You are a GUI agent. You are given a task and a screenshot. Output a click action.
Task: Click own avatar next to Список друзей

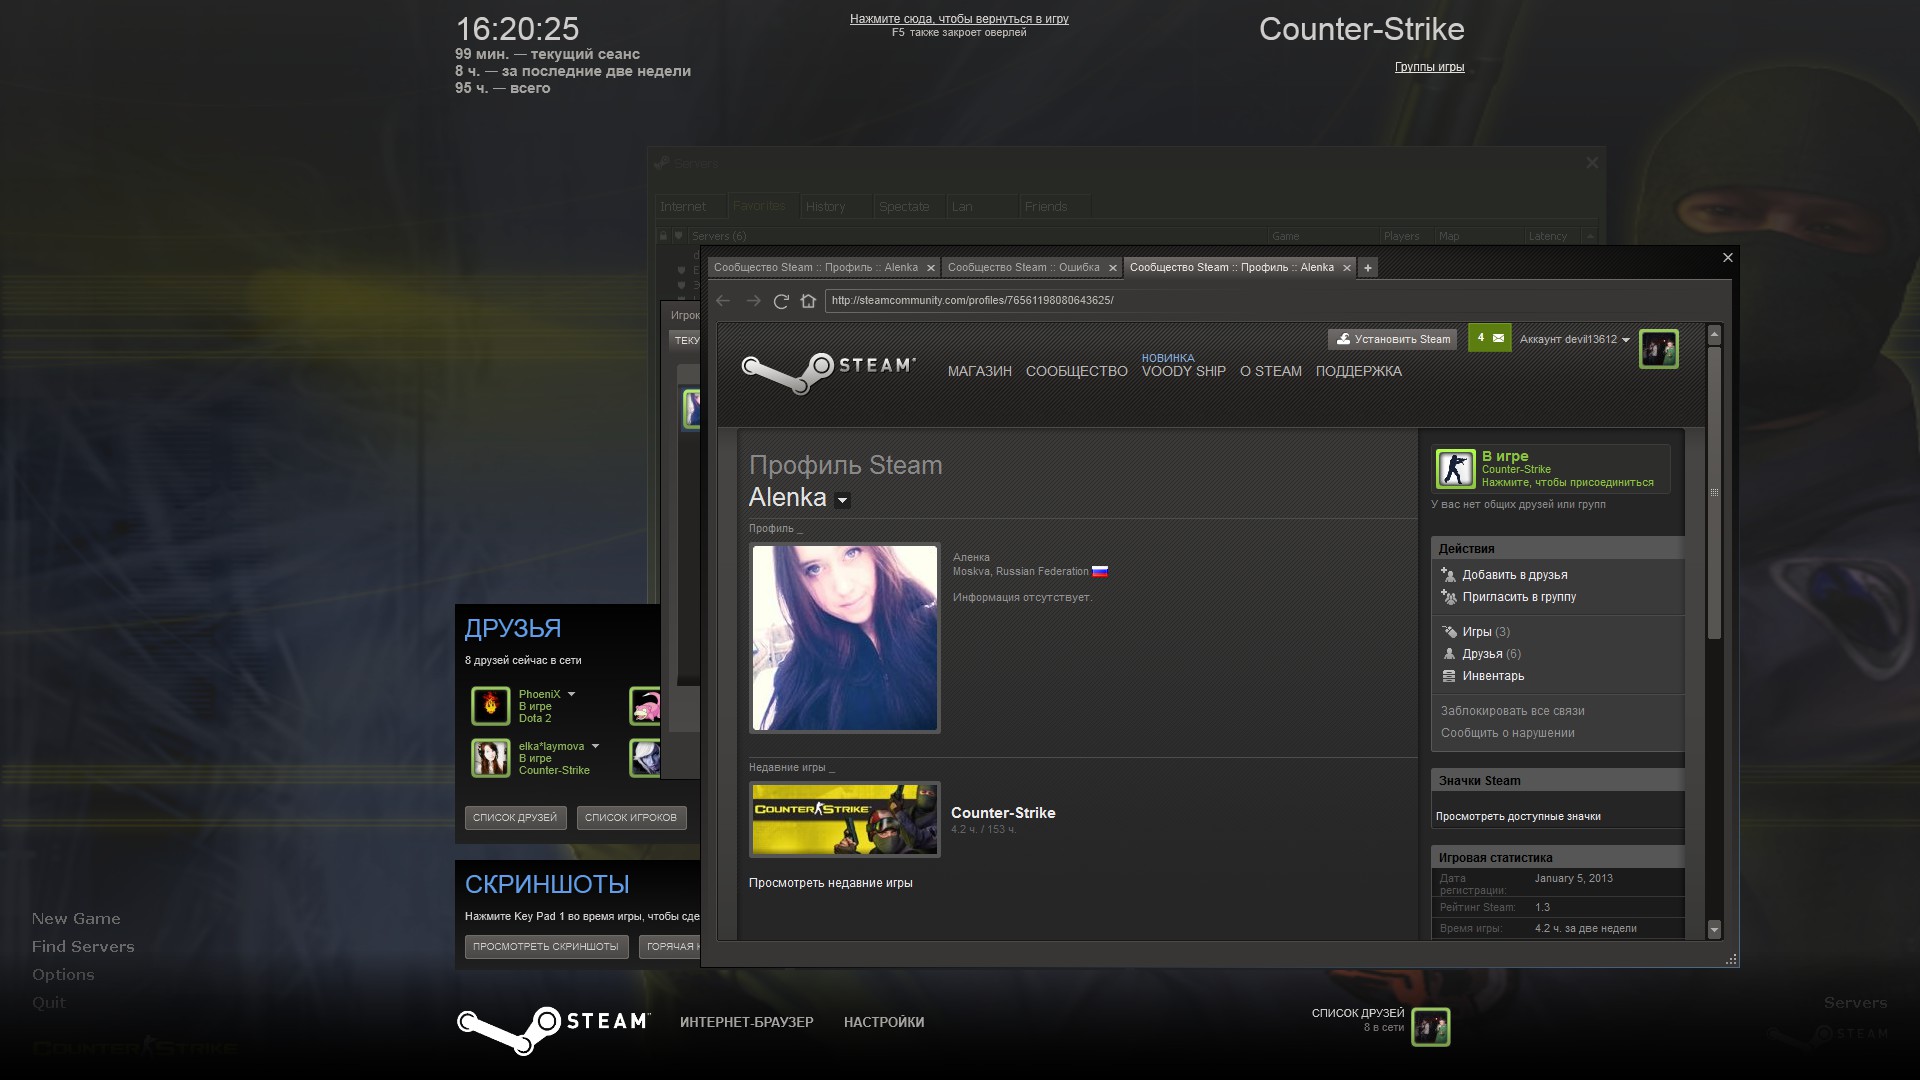click(x=1430, y=1027)
